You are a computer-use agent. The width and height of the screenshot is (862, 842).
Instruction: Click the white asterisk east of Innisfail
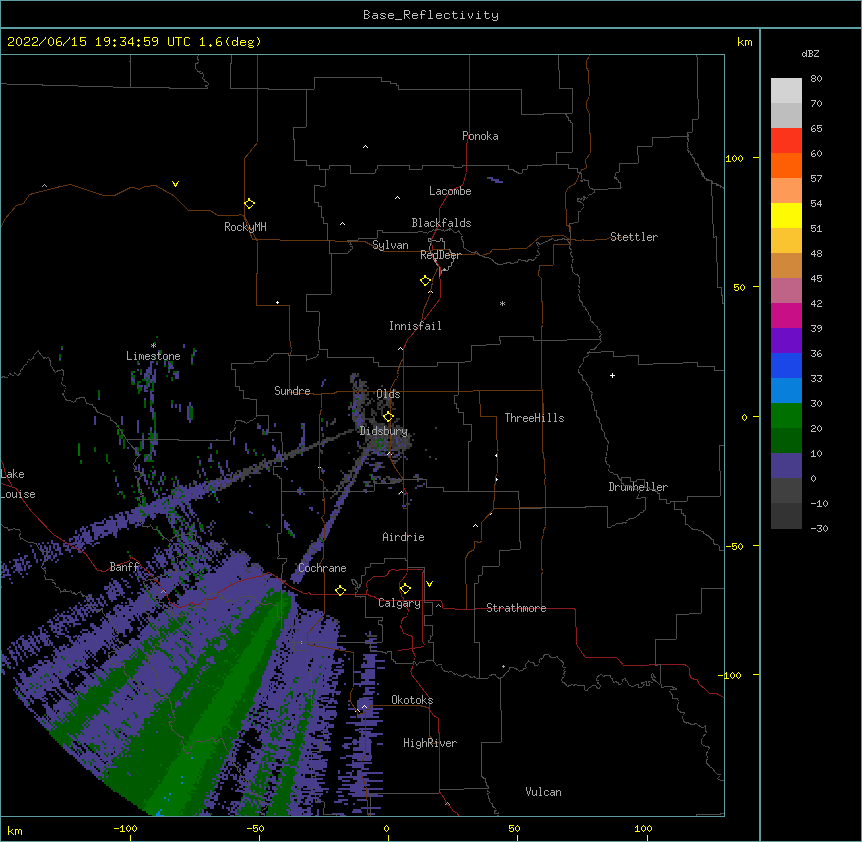tap(502, 303)
